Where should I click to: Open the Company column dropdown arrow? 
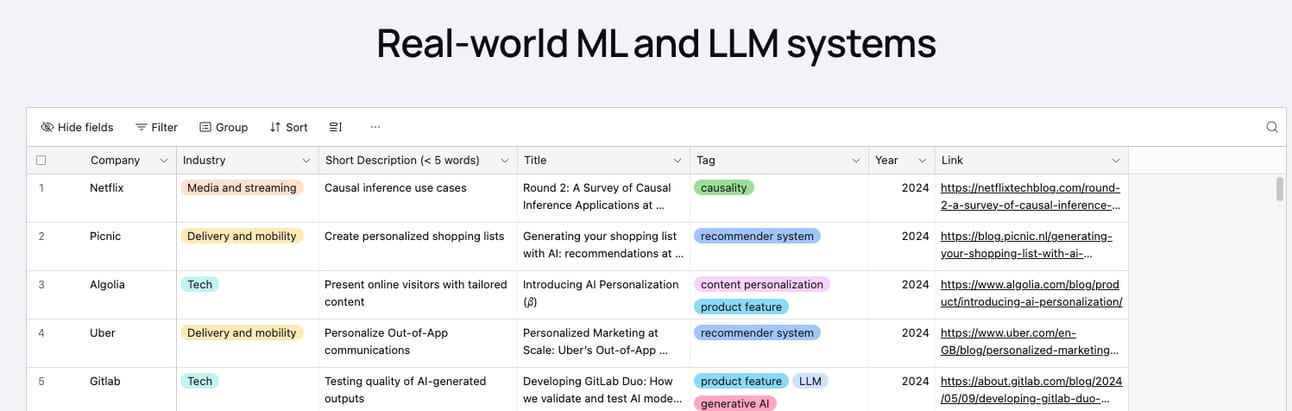pyautogui.click(x=163, y=160)
